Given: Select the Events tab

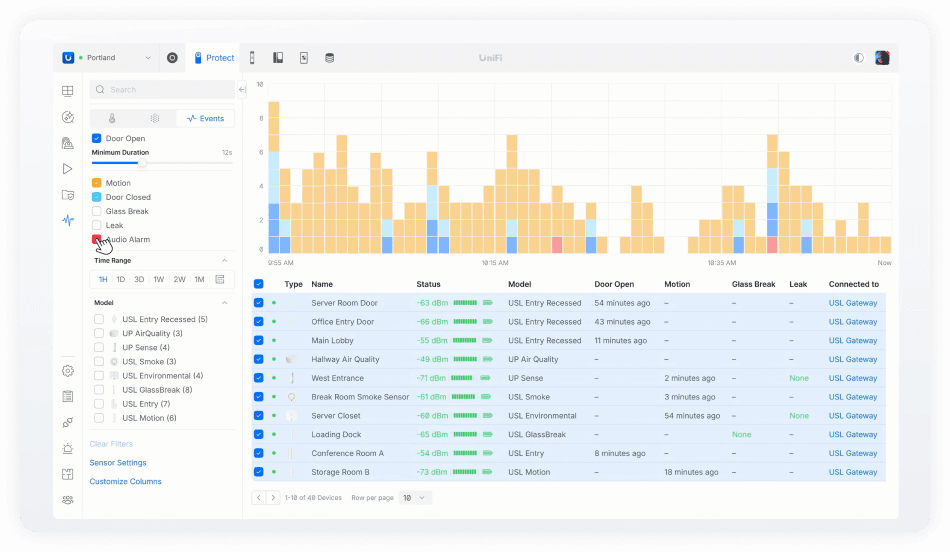Looking at the screenshot, I should tap(205, 119).
